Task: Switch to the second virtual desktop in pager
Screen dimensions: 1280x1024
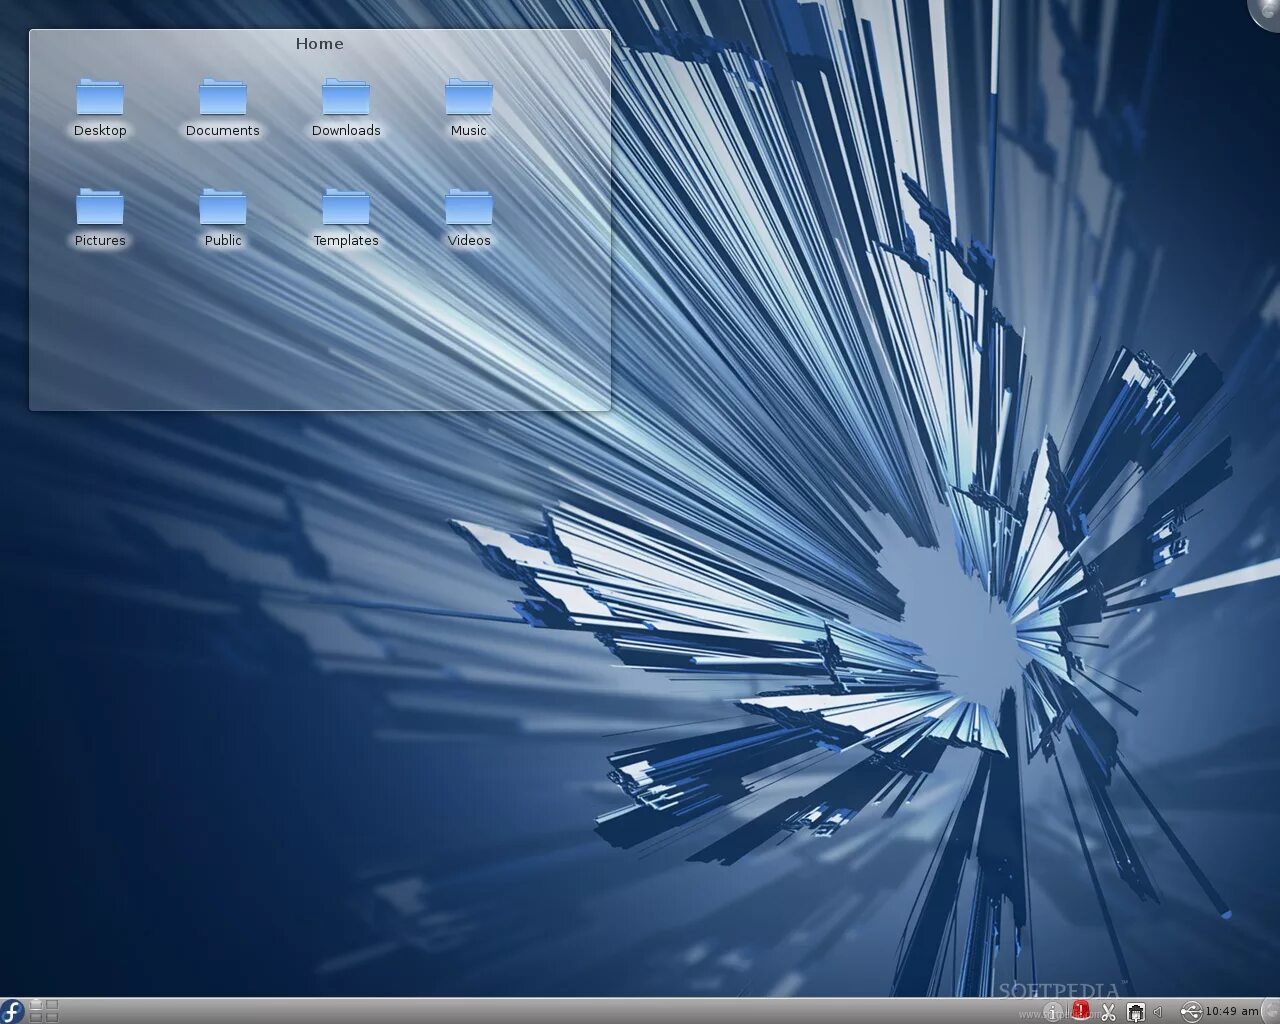Action: 52,1005
